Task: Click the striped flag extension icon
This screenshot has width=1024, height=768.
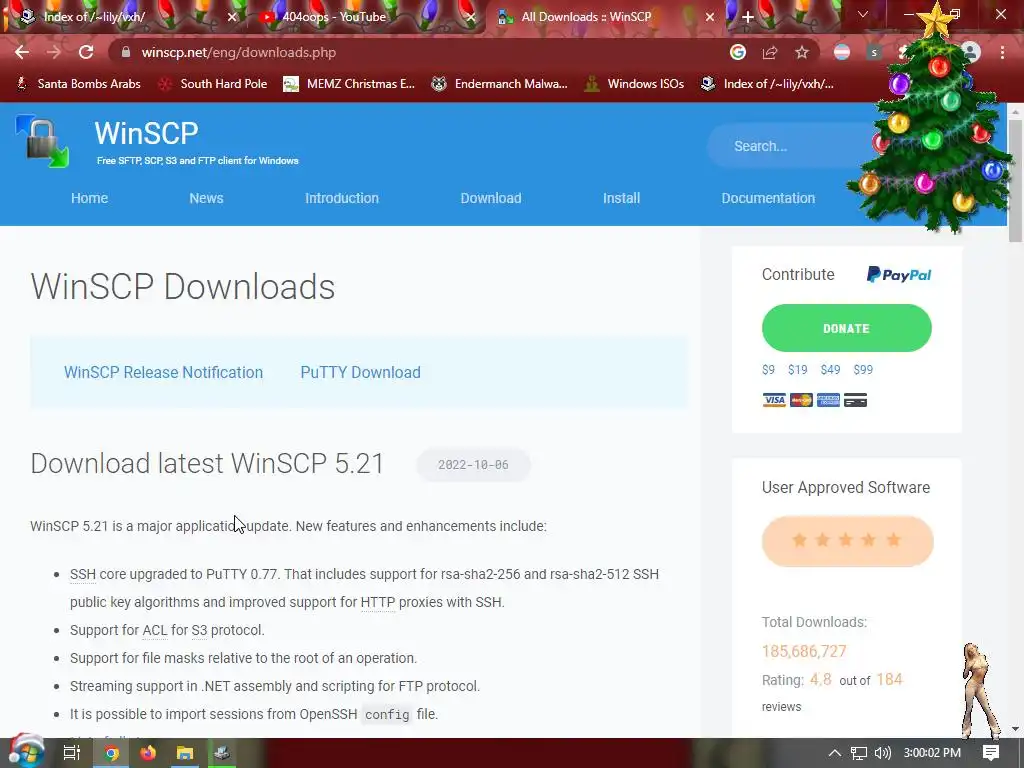Action: pyautogui.click(x=842, y=52)
